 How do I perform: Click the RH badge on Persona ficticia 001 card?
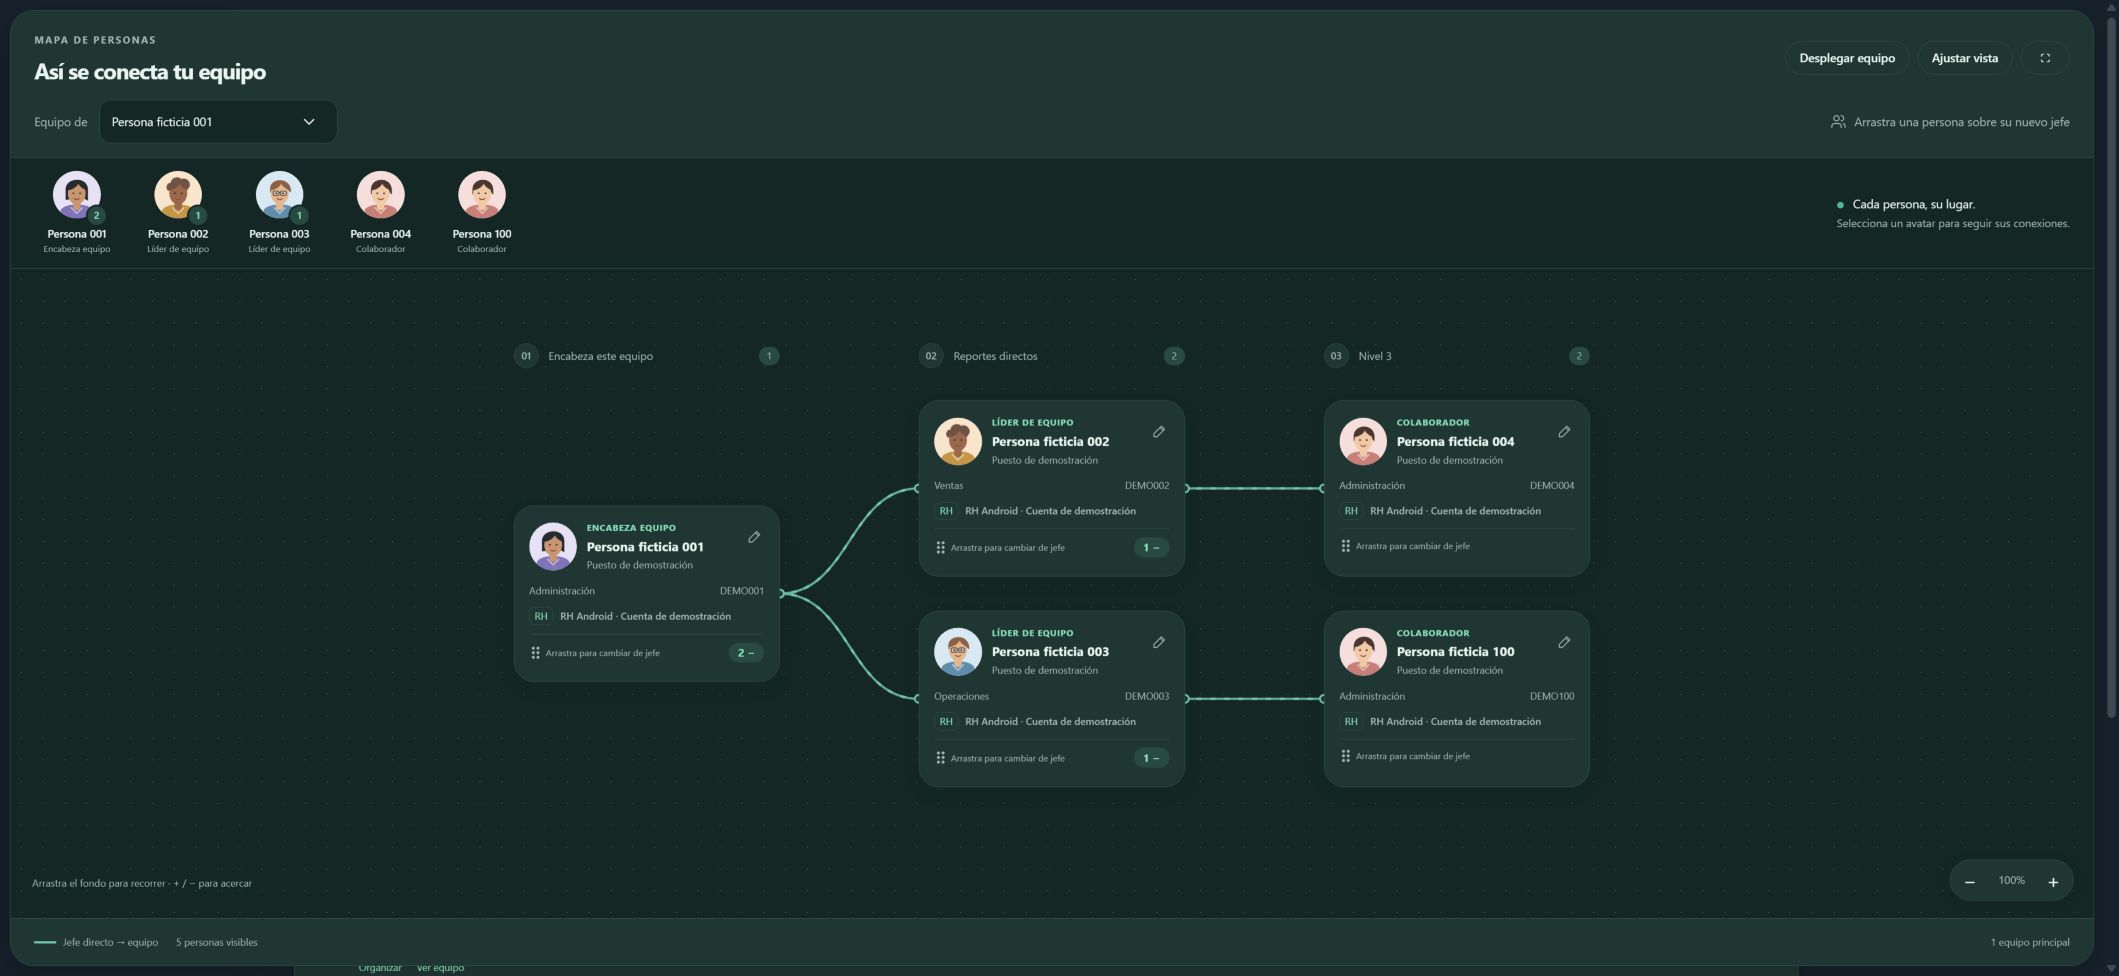[x=541, y=617]
